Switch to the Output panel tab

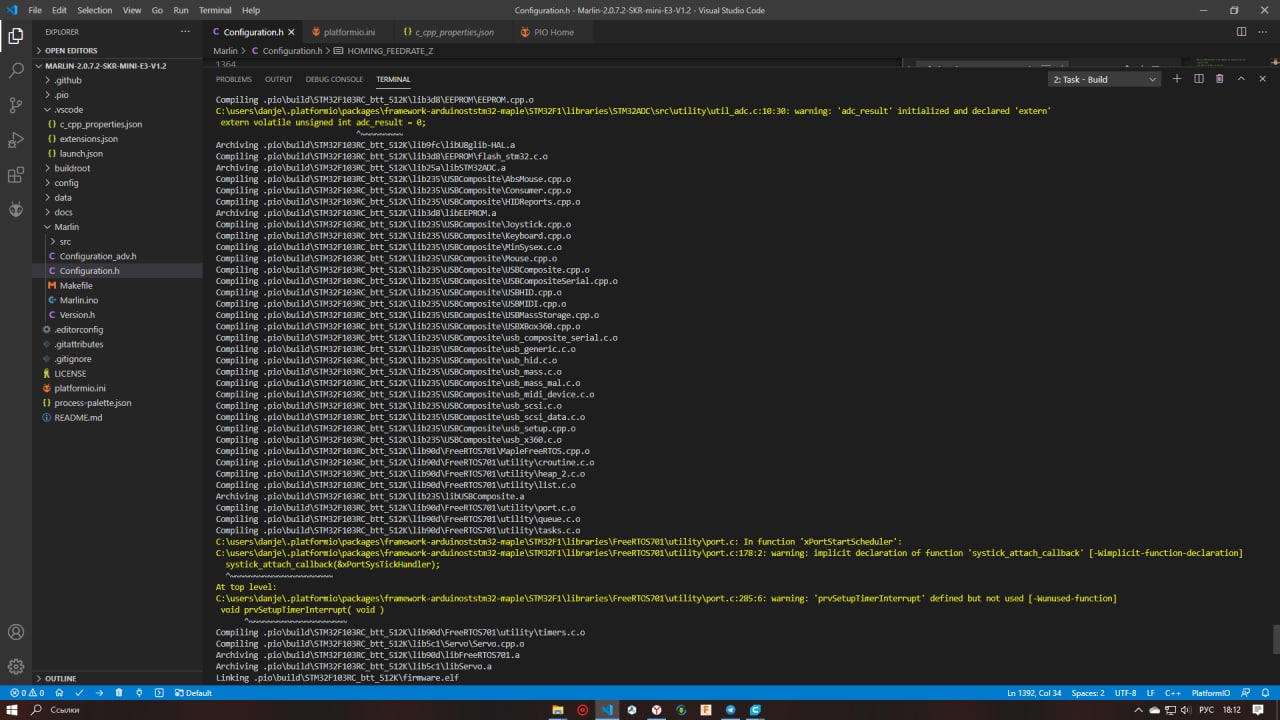pyautogui.click(x=279, y=79)
